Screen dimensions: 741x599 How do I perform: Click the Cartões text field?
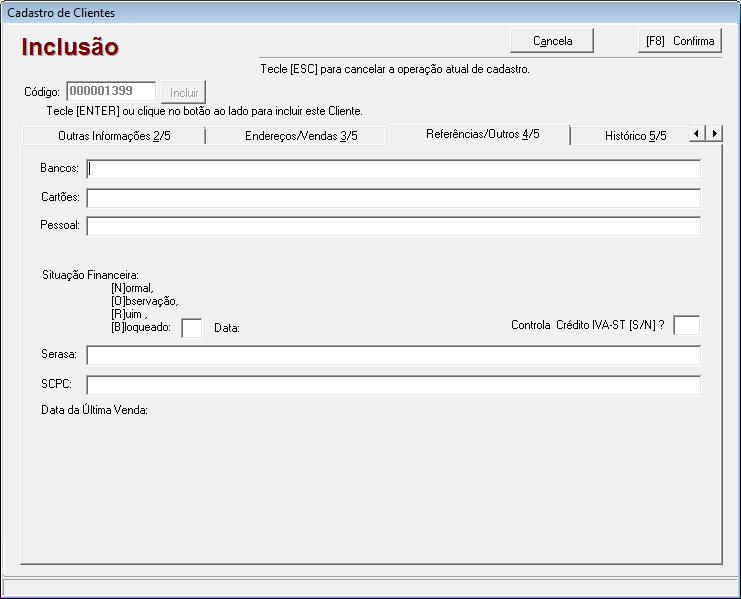(x=393, y=197)
